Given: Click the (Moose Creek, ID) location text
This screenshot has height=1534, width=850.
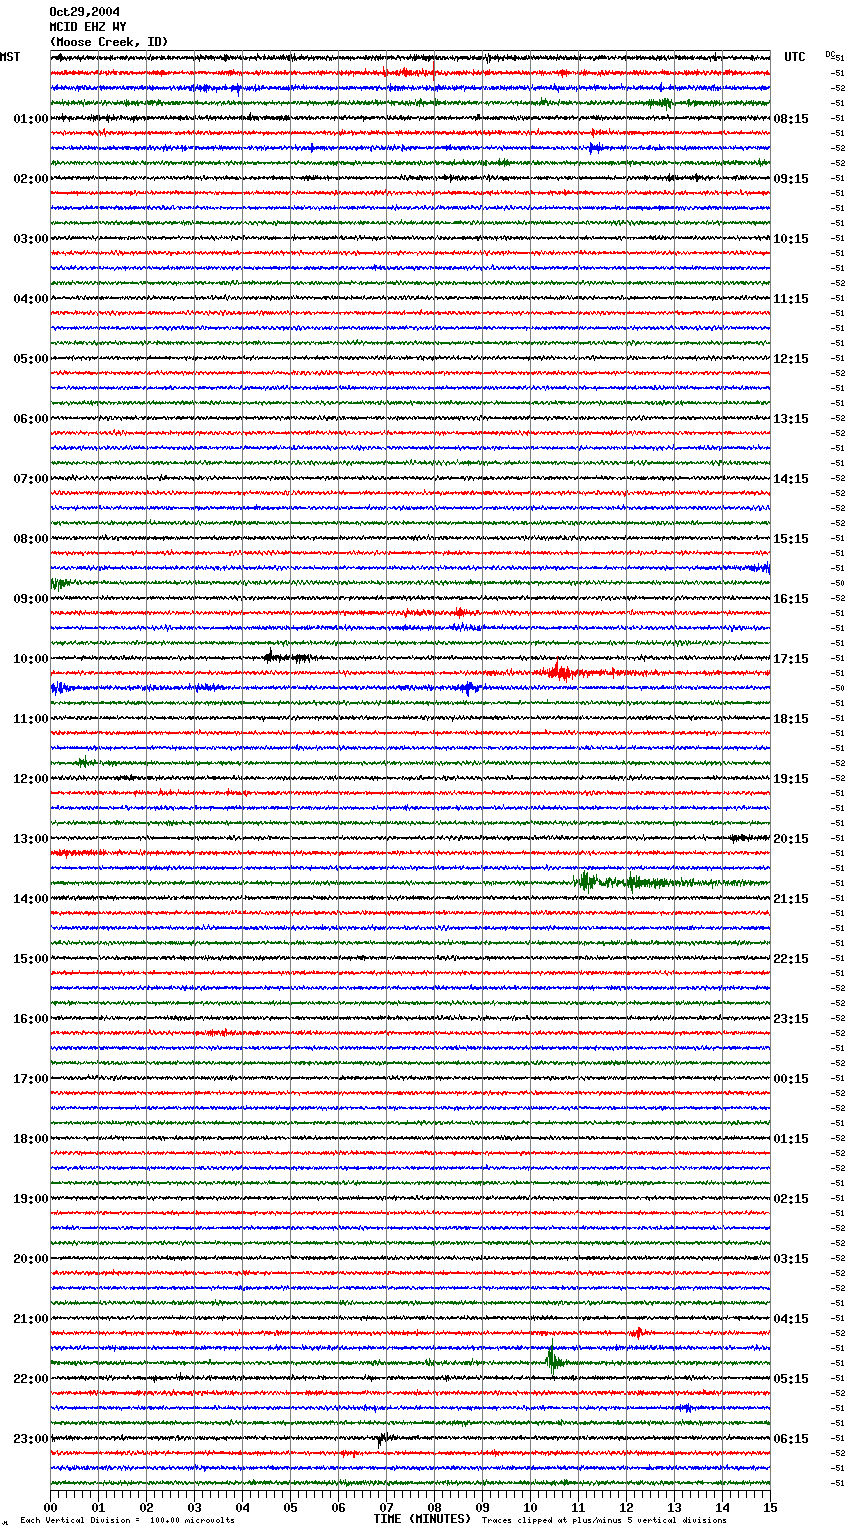Looking at the screenshot, I should [108, 42].
